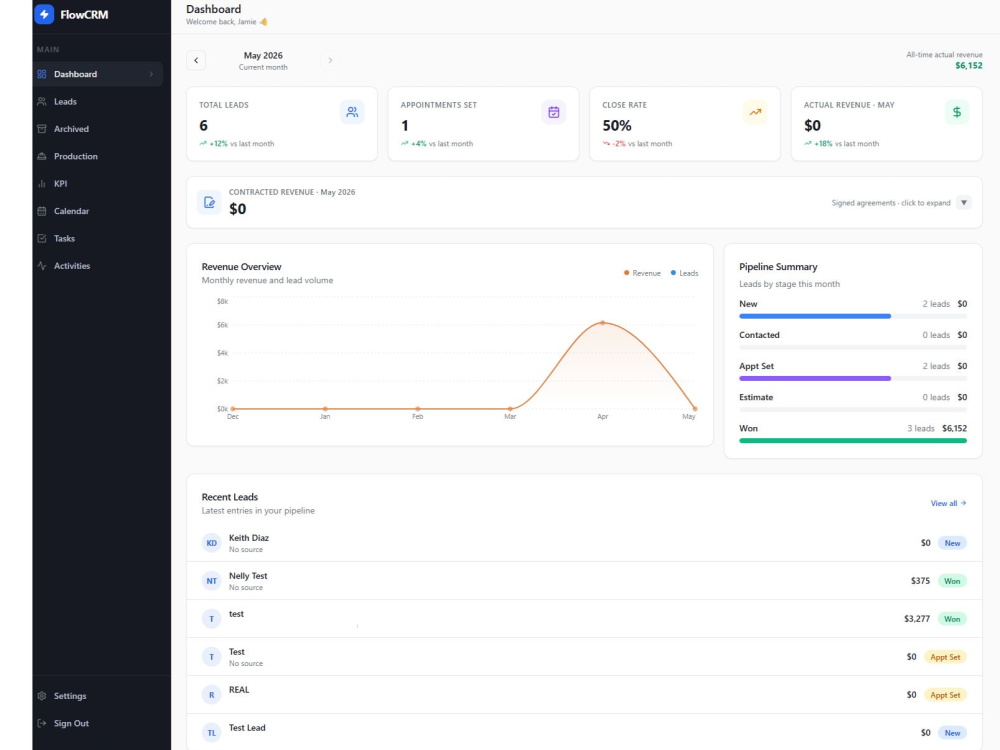Viewport: 1000px width, 750px height.
Task: Click the R avatar for REAL lead
Action: point(211,695)
